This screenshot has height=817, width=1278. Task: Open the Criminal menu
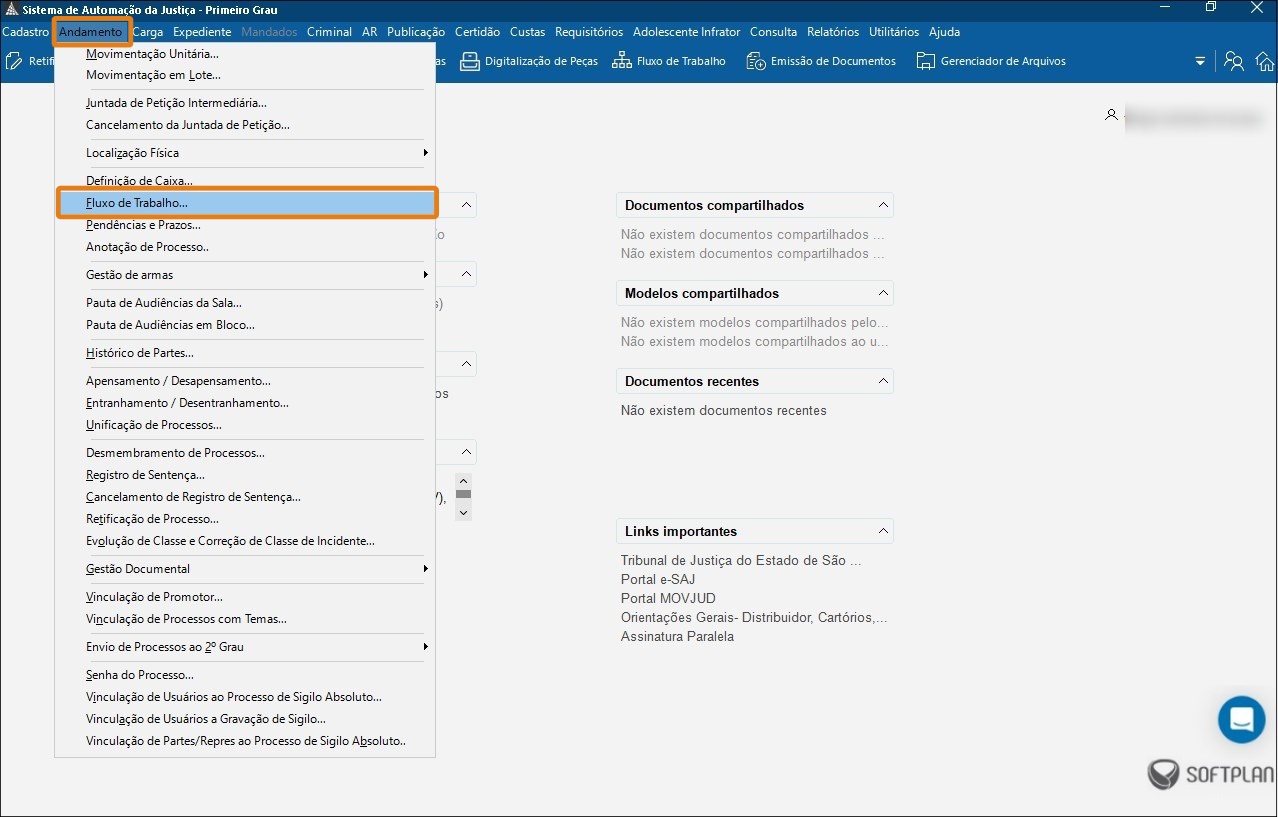pos(329,32)
